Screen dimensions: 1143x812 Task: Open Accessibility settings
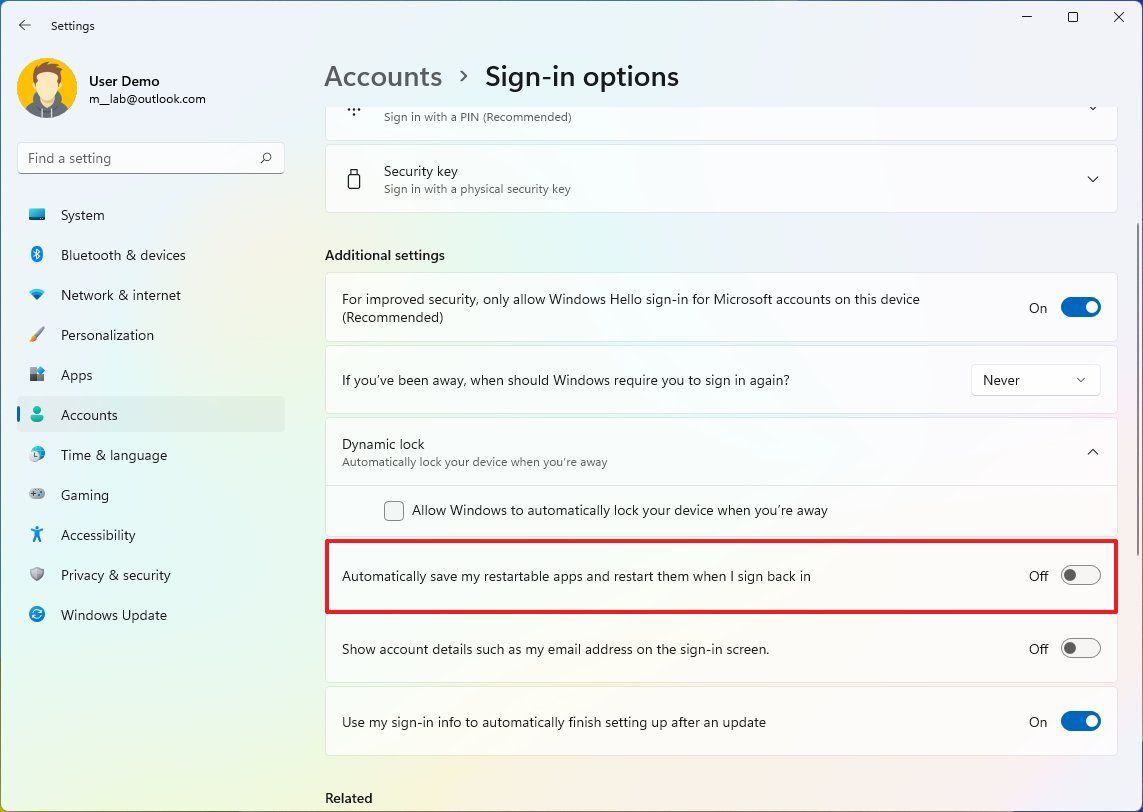tap(97, 535)
